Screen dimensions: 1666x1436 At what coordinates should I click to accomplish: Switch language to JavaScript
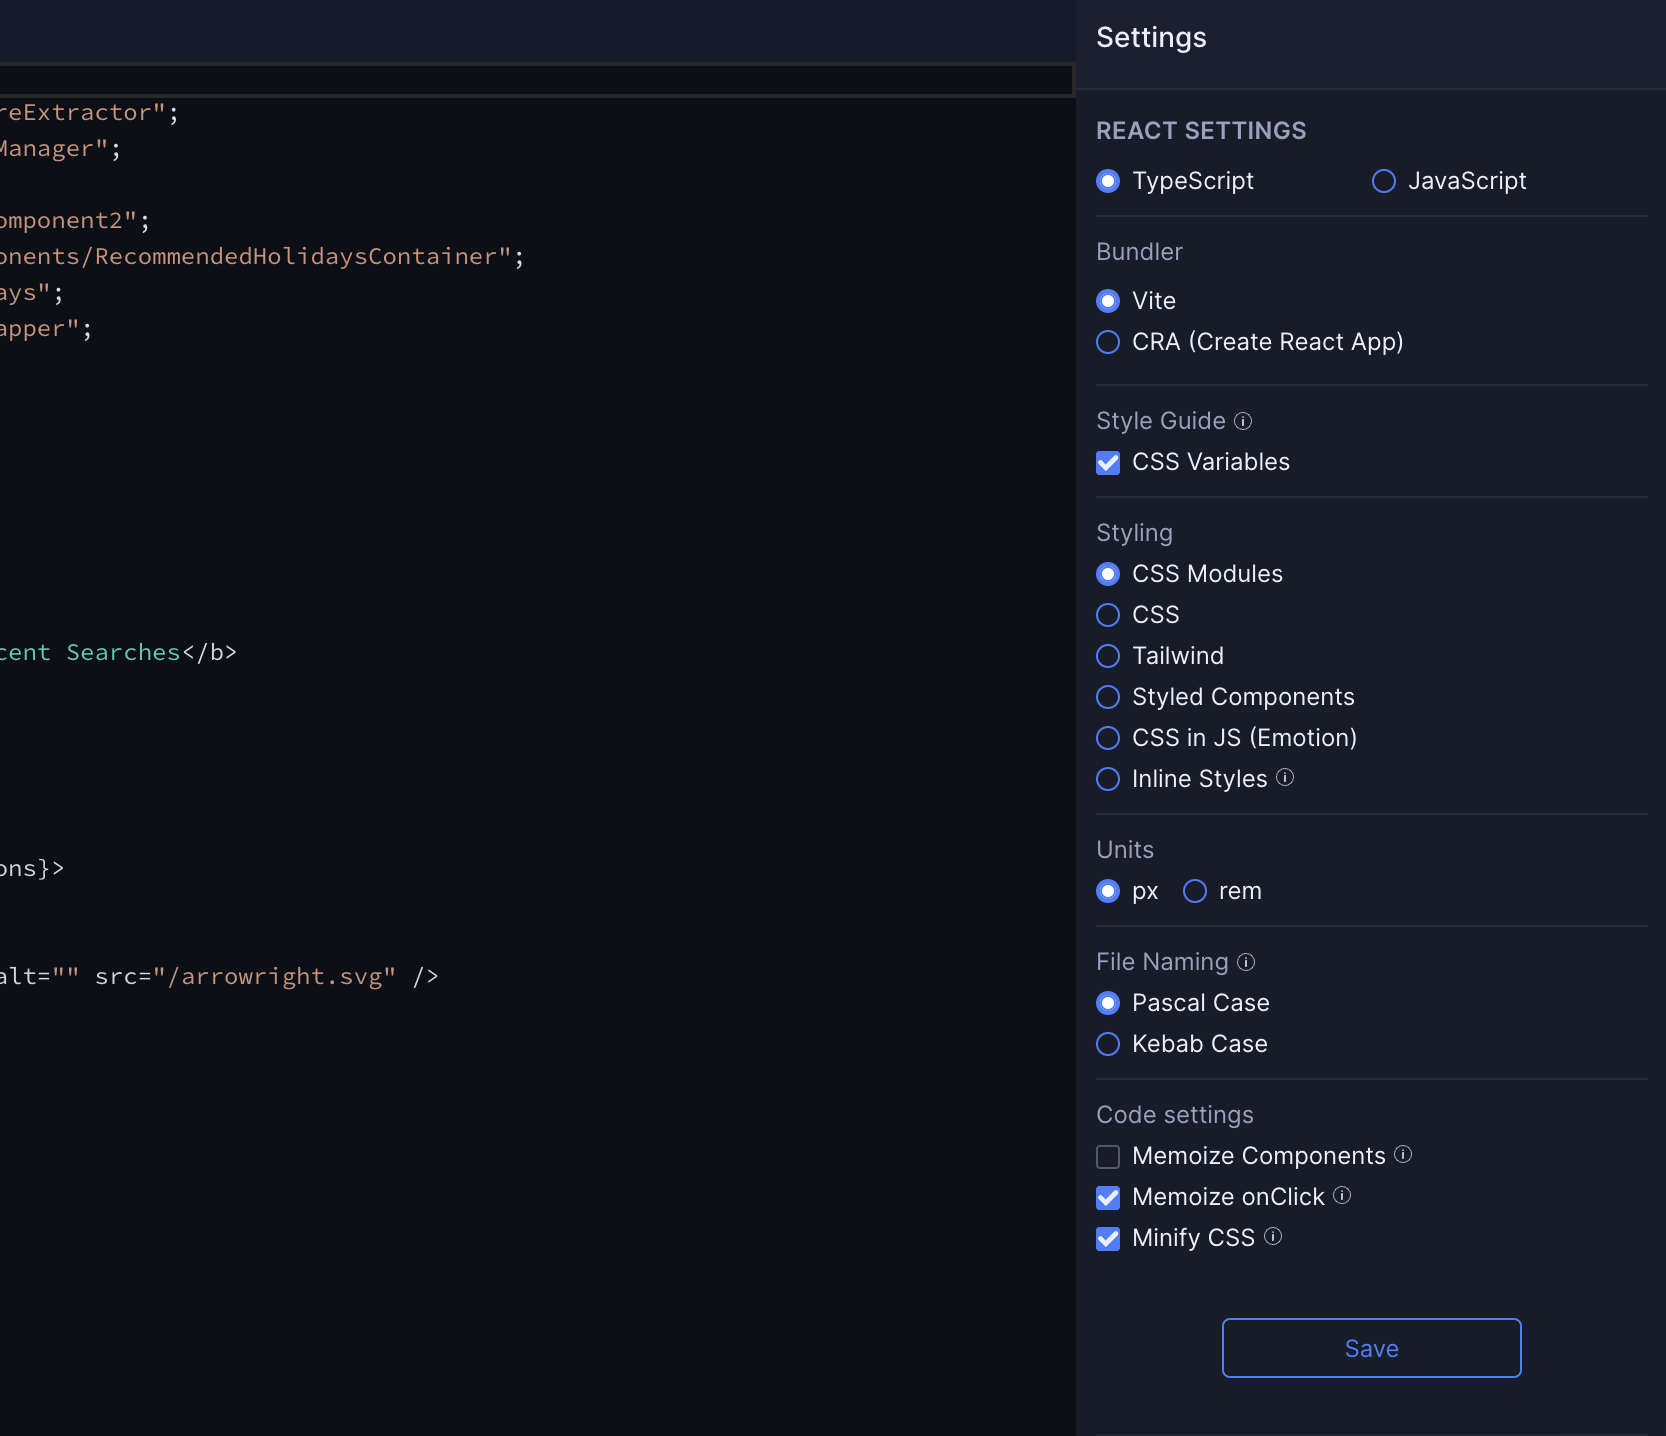coord(1383,181)
